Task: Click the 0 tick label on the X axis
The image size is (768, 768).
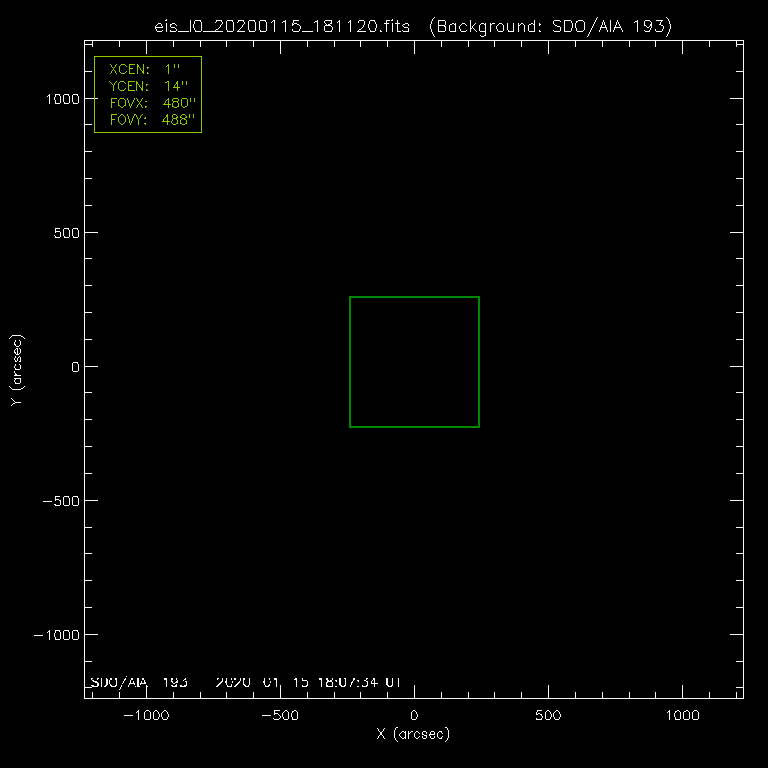Action: tap(414, 716)
